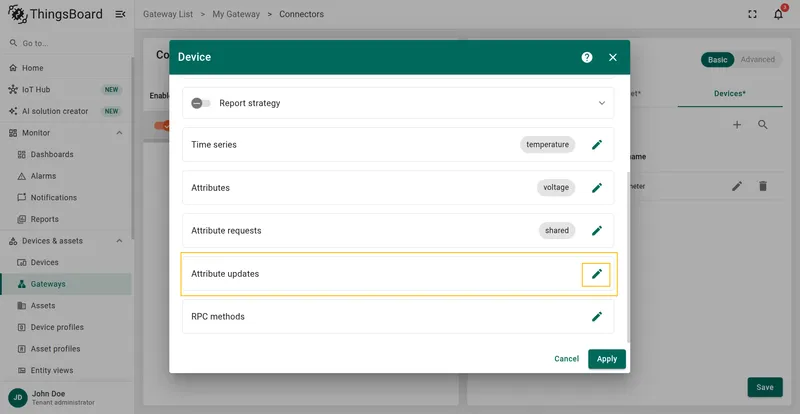The image size is (800, 414).
Task: Switch to Basic configuration mode
Action: pos(717,60)
